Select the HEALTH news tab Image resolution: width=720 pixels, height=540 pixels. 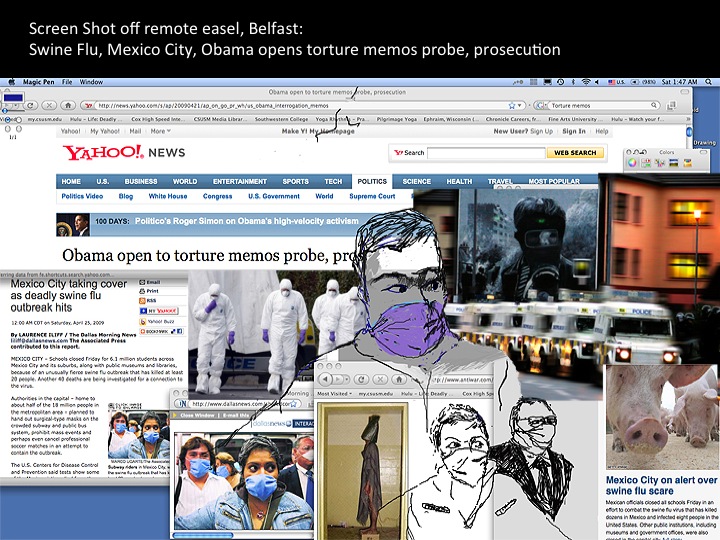point(459,181)
